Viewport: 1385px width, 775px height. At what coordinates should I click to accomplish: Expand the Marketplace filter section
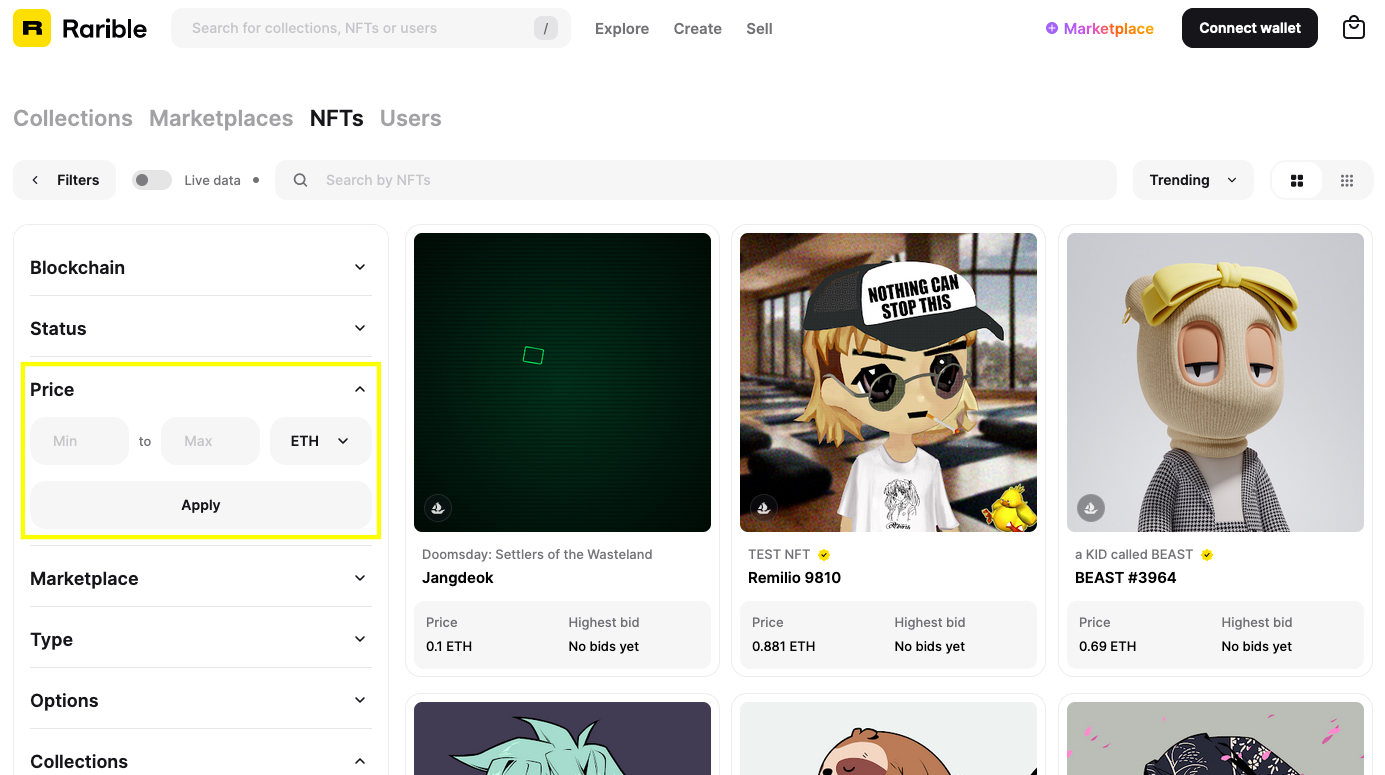tap(200, 578)
